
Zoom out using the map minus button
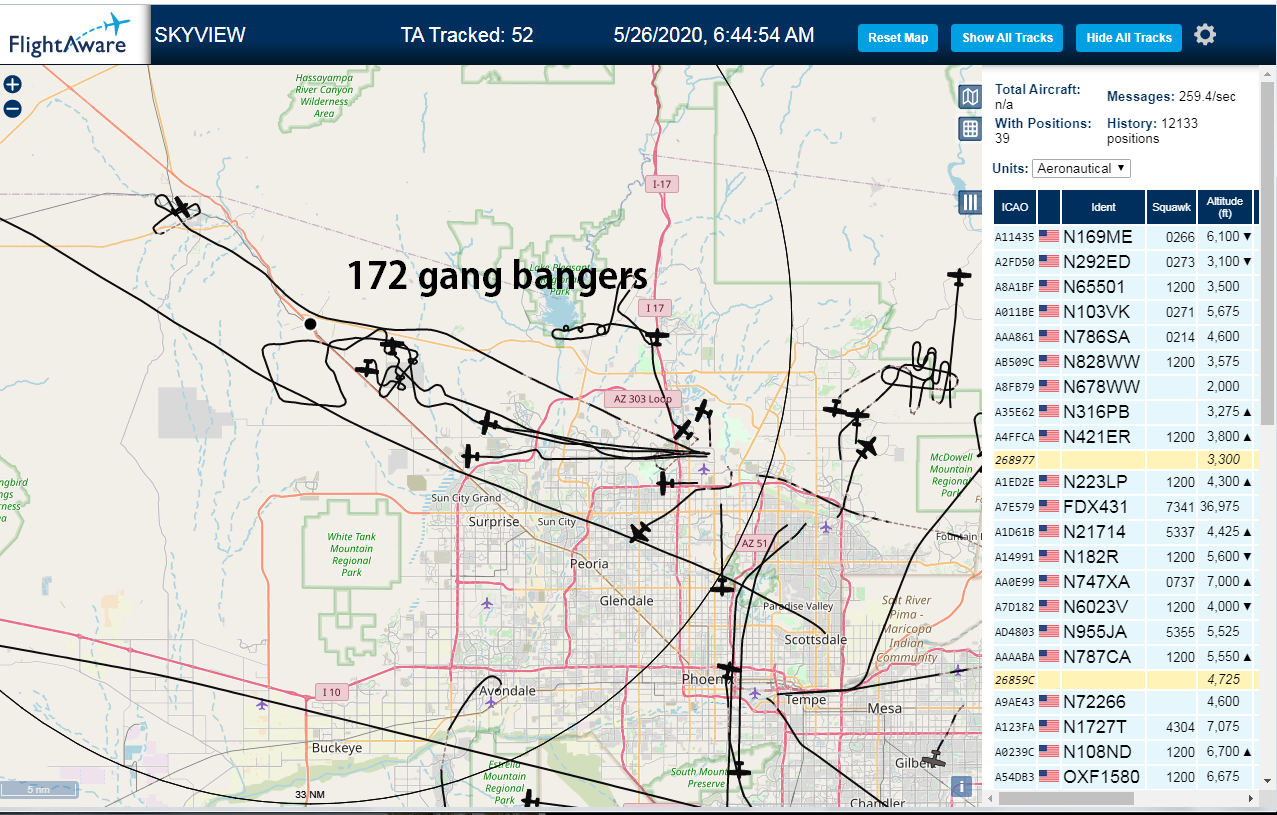pos(13,109)
